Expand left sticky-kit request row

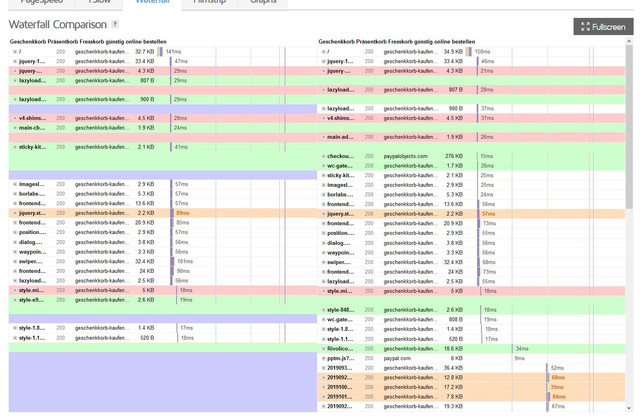15,147
